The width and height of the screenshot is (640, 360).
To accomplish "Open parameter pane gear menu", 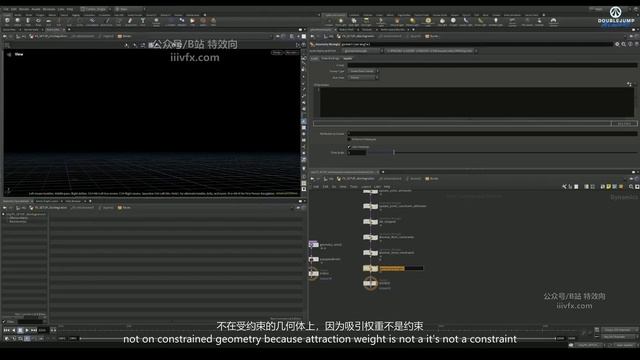I will (x=617, y=44).
